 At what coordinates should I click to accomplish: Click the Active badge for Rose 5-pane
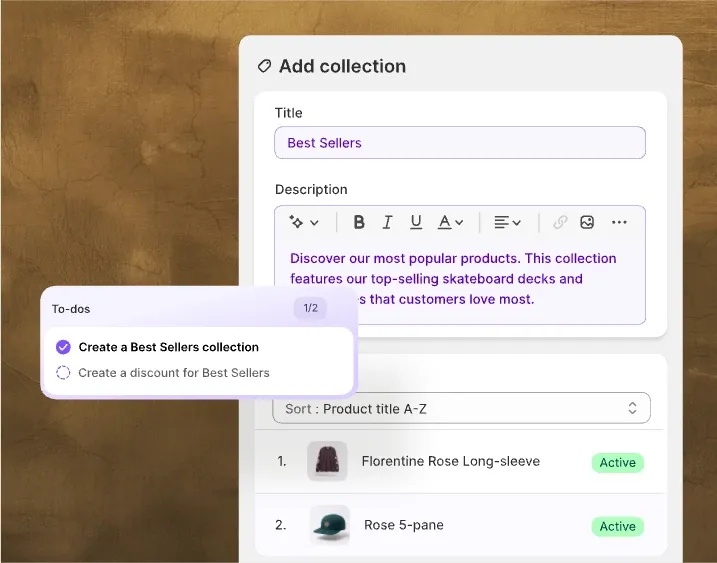617,526
